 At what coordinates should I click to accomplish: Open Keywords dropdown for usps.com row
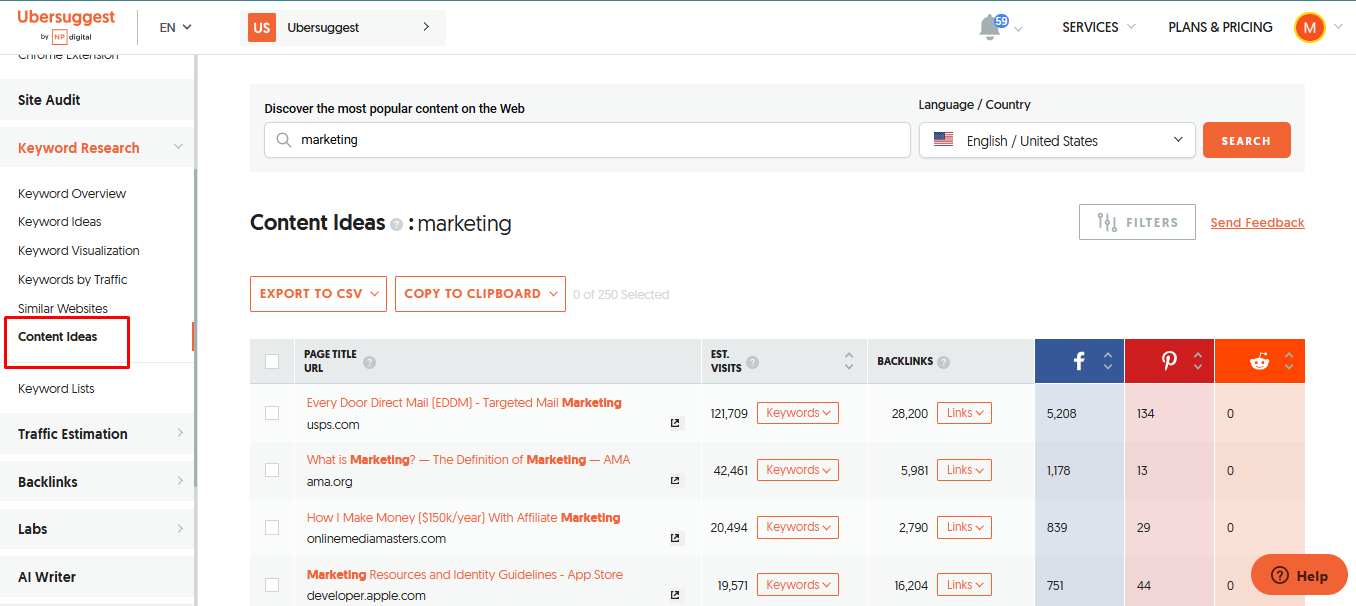pos(798,413)
